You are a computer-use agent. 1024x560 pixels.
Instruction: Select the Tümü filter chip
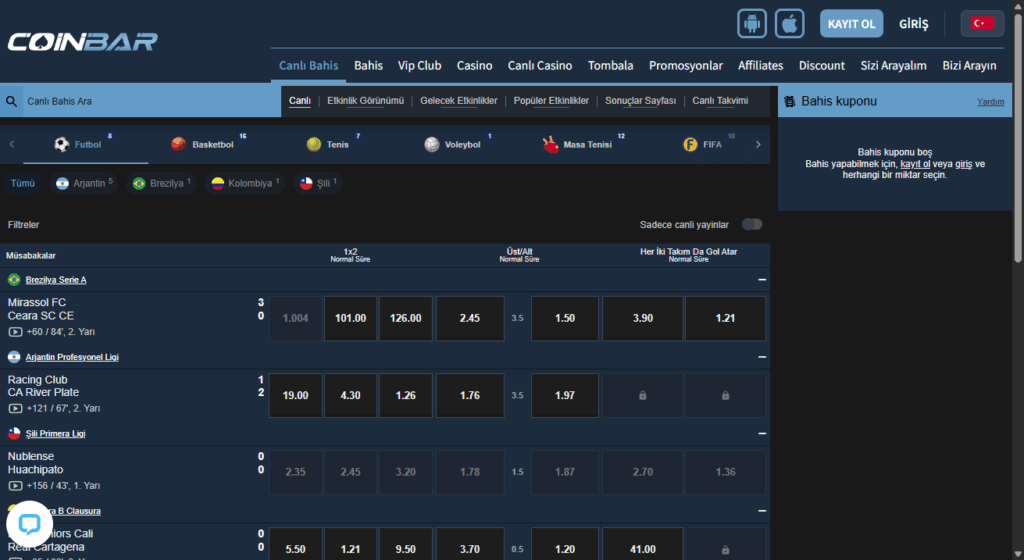[x=22, y=183]
